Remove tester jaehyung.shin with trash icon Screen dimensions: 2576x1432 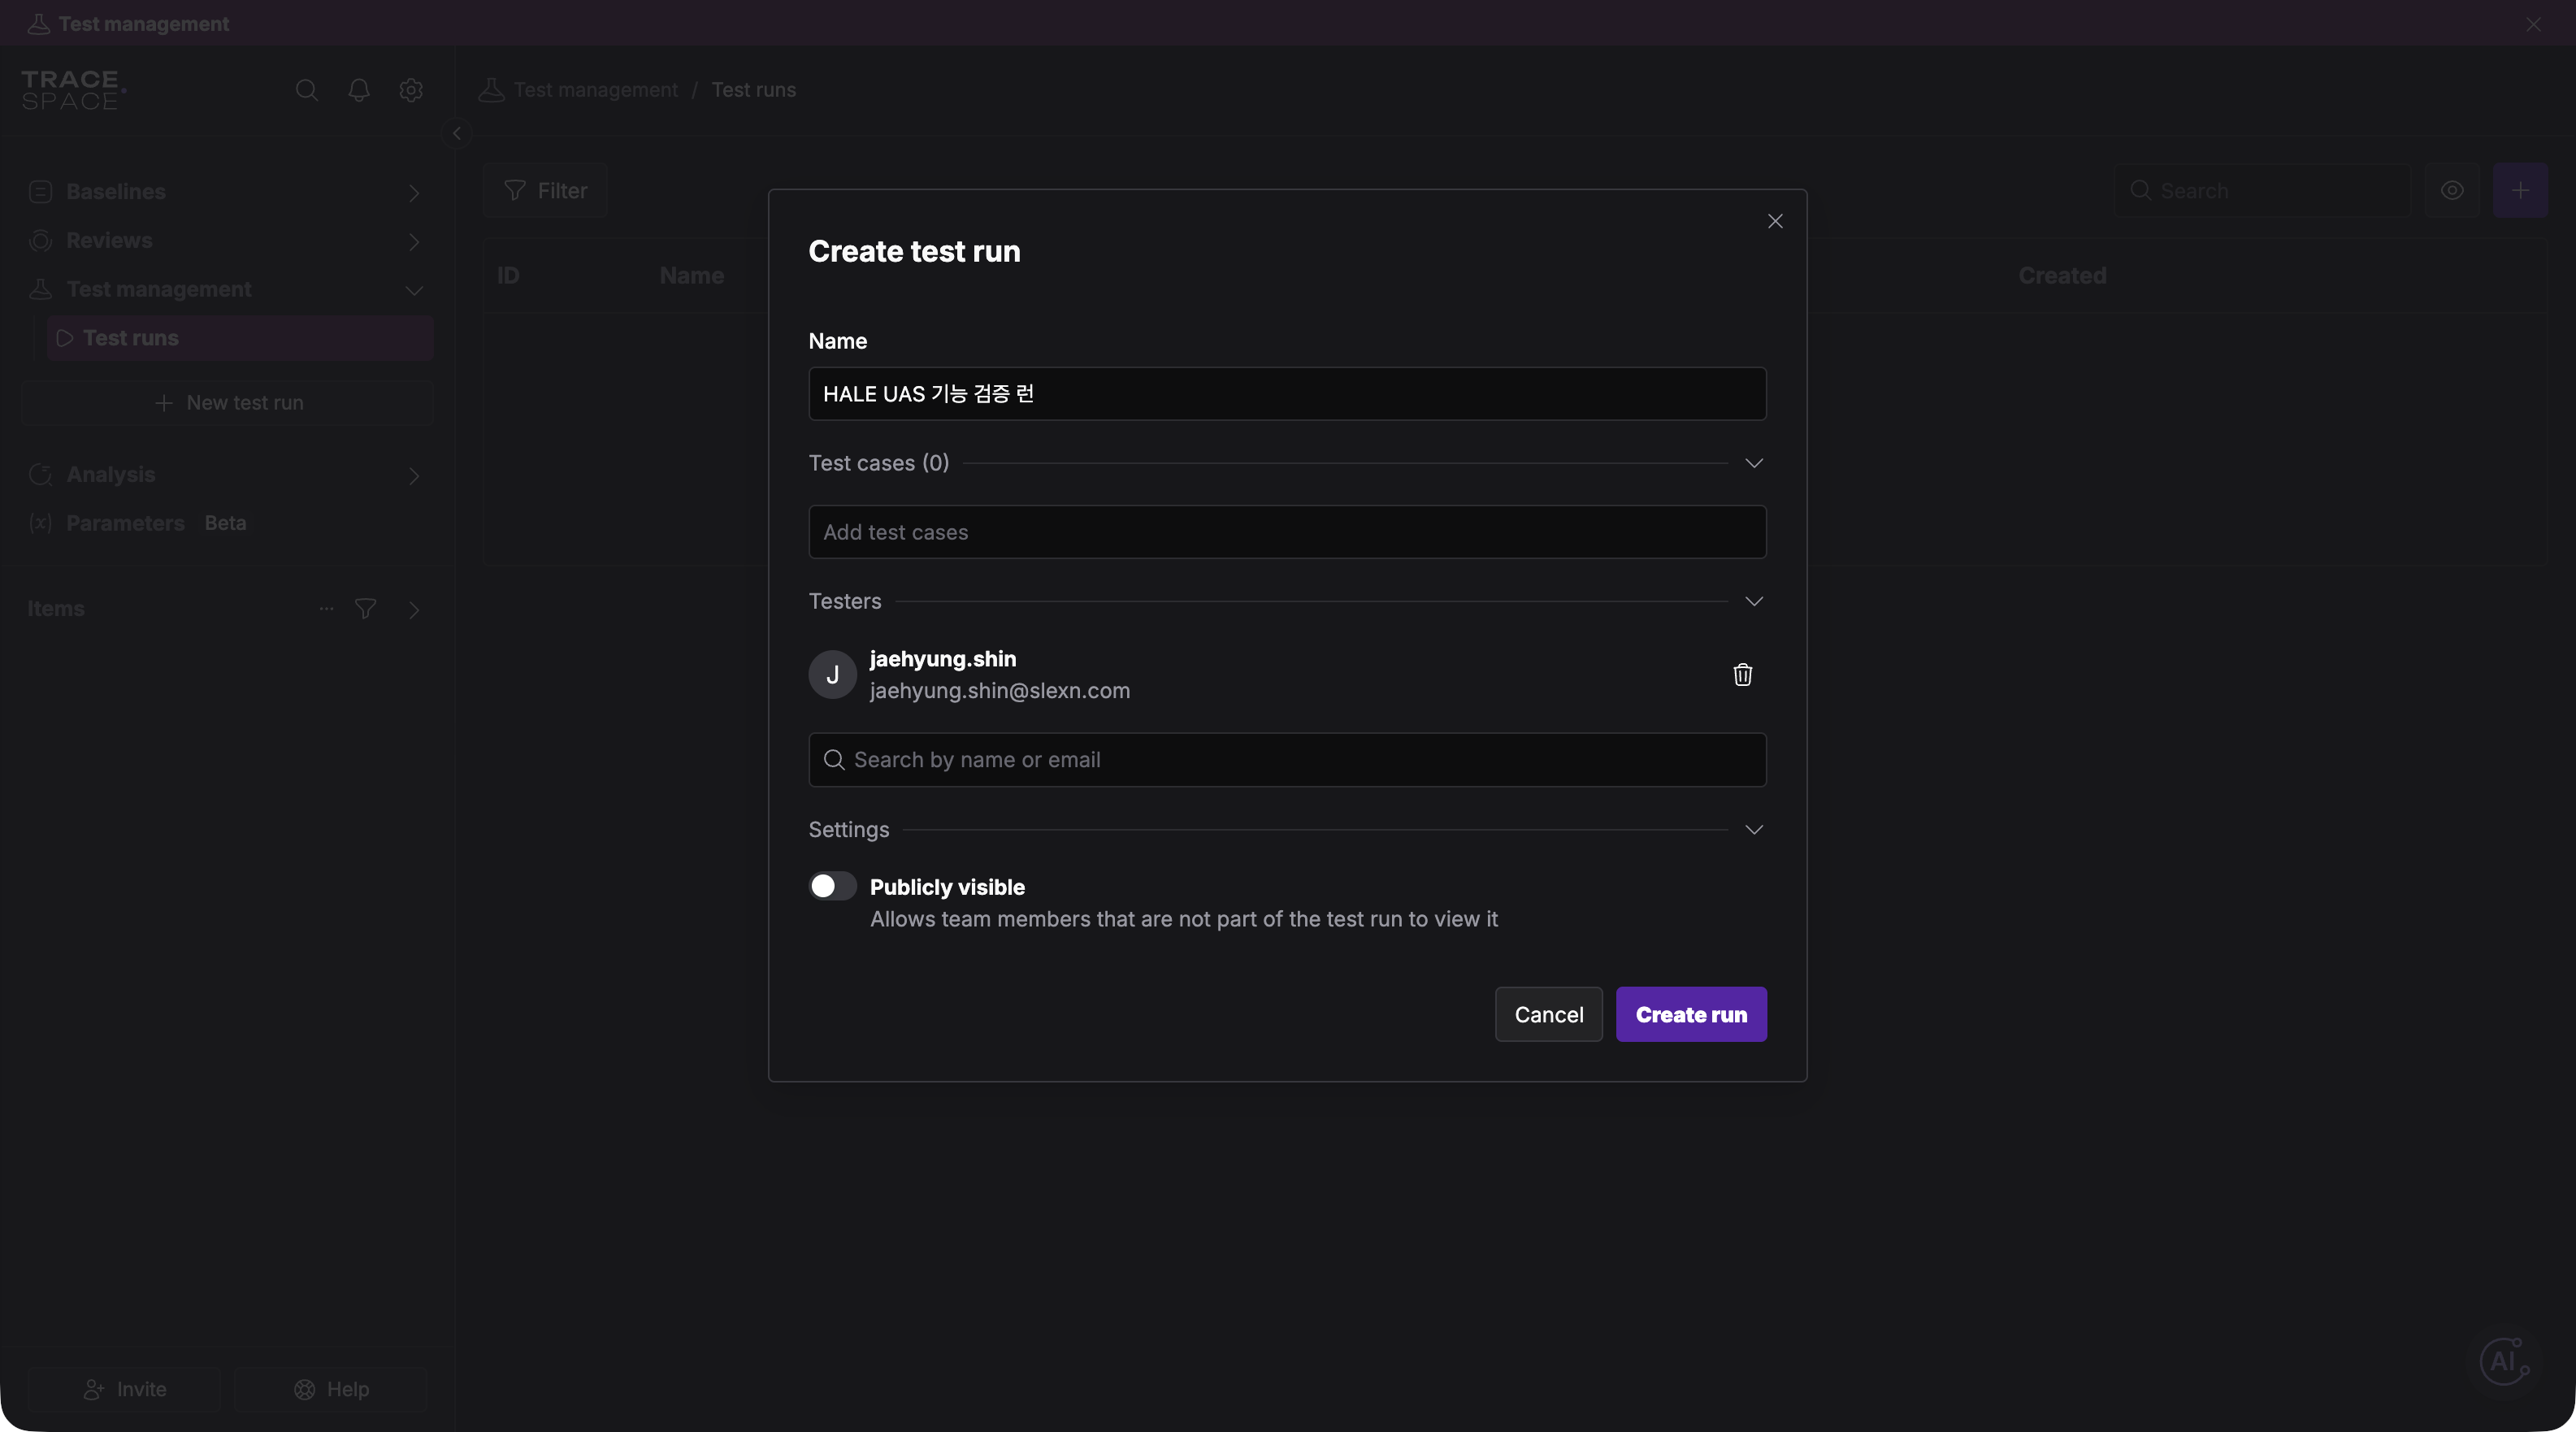[x=1742, y=675]
